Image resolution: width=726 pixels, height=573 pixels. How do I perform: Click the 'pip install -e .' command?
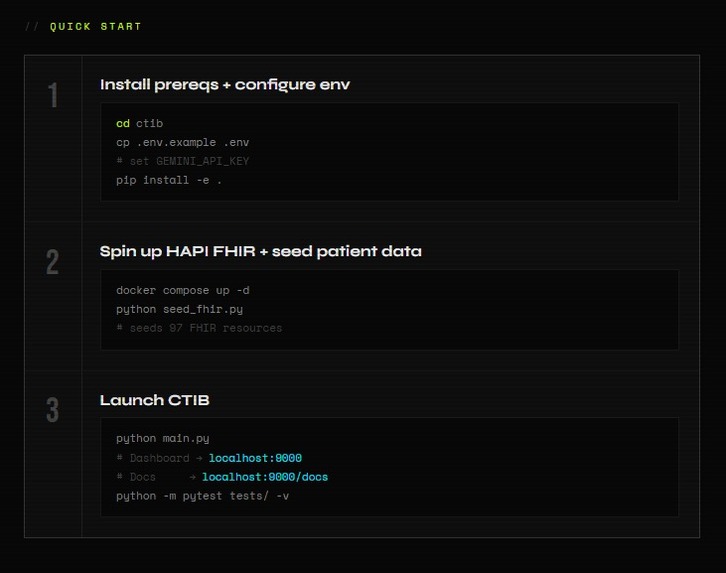coord(169,180)
